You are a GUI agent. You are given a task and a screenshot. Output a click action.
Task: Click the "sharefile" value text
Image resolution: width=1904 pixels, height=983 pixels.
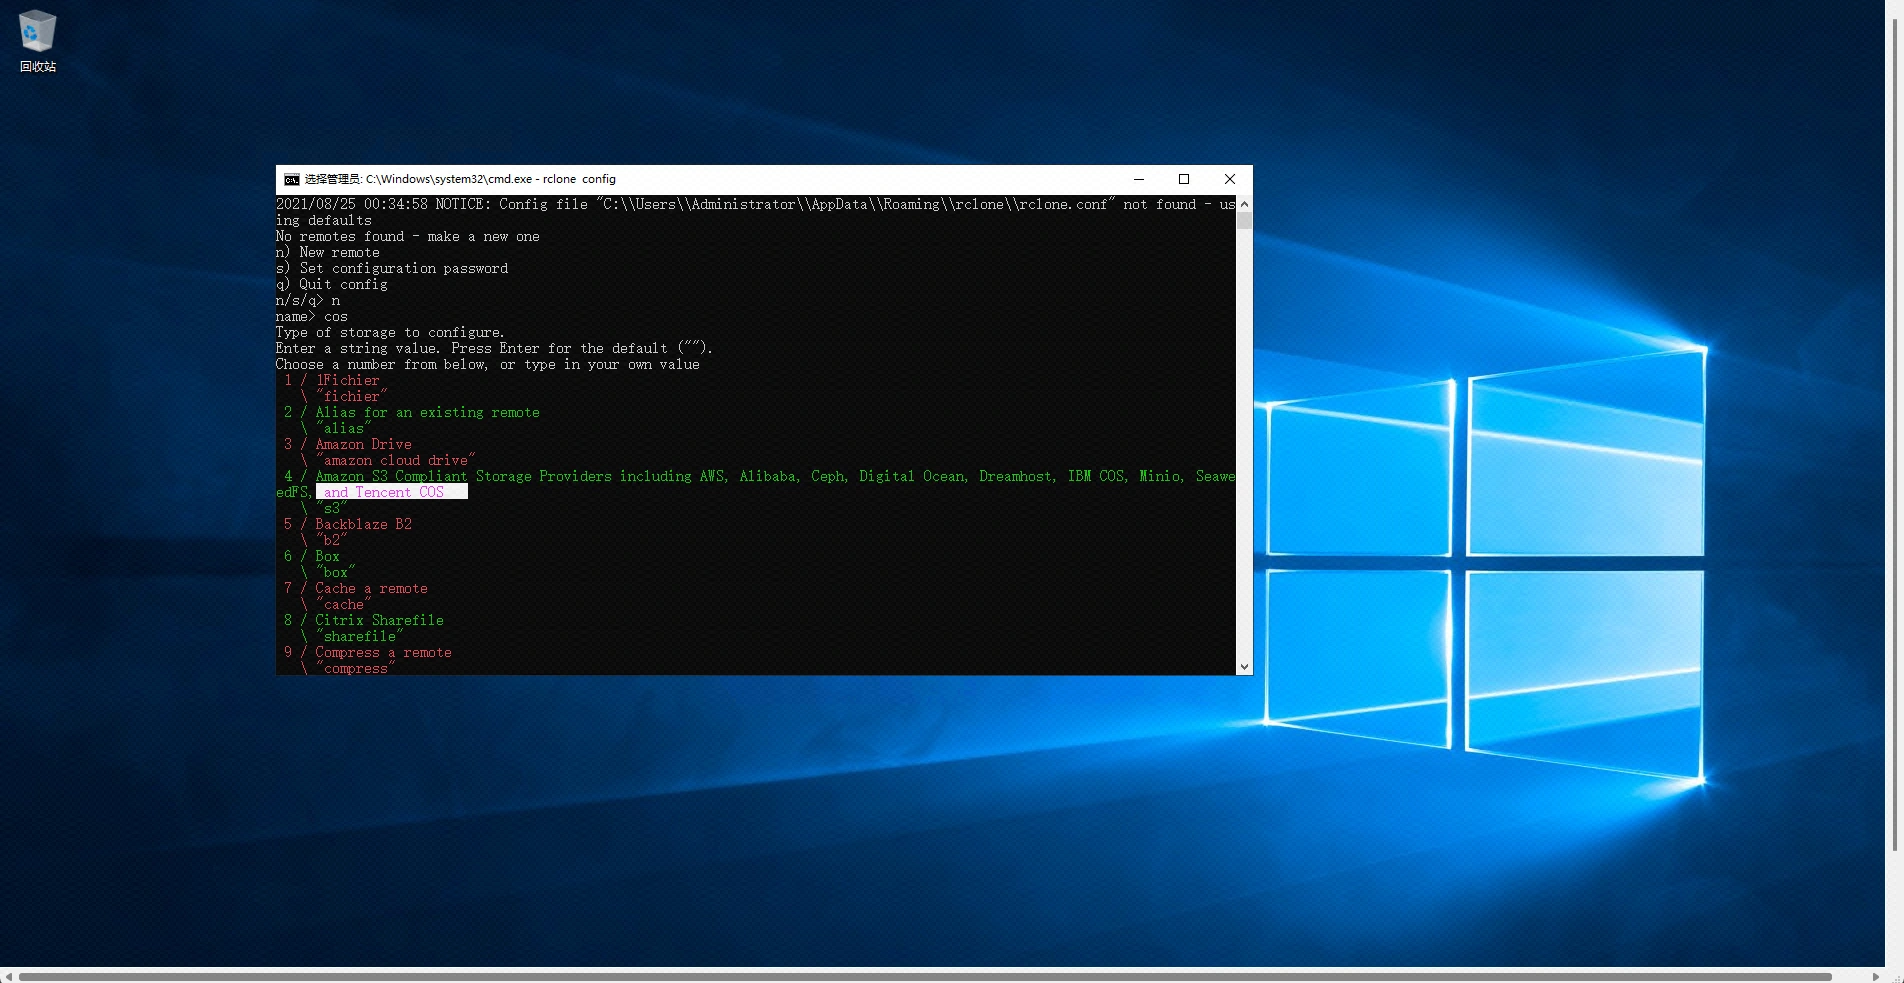point(360,636)
